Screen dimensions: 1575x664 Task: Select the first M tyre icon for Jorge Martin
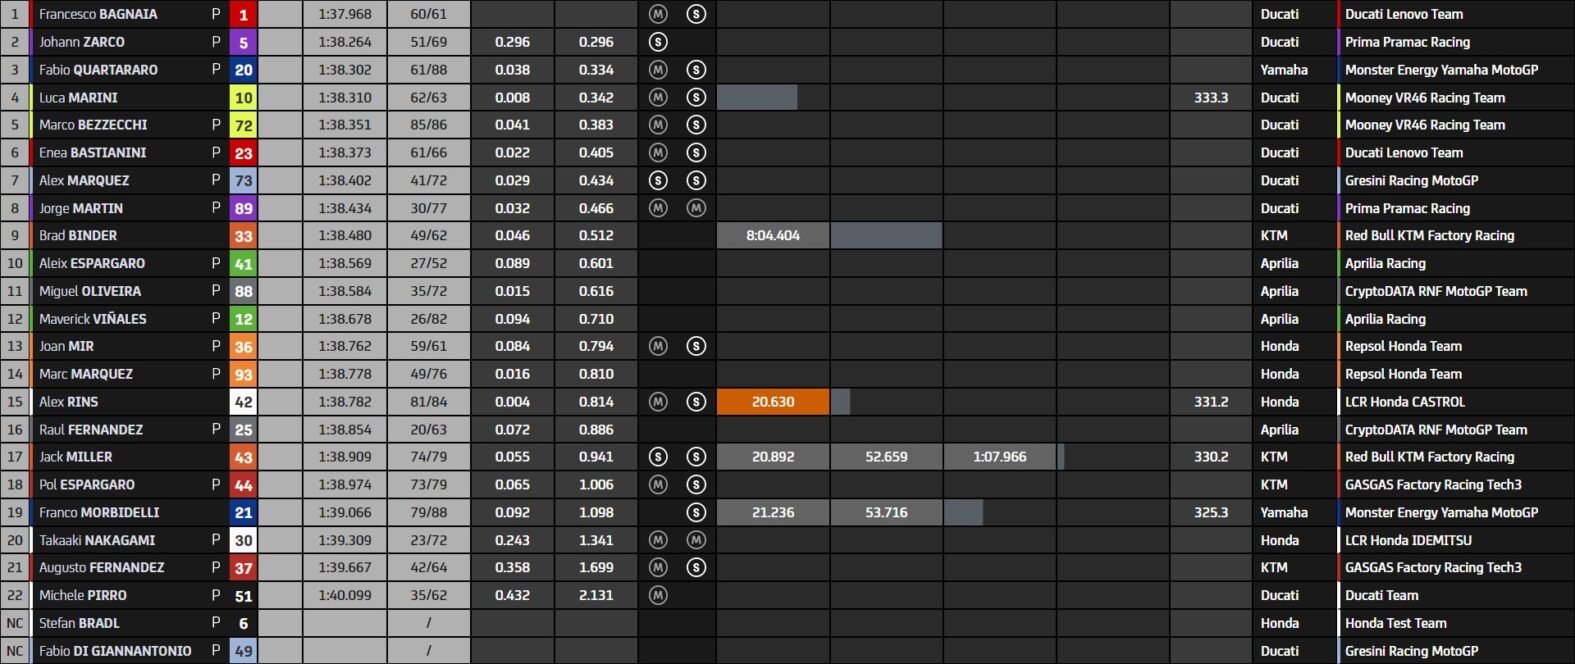pyautogui.click(x=658, y=208)
